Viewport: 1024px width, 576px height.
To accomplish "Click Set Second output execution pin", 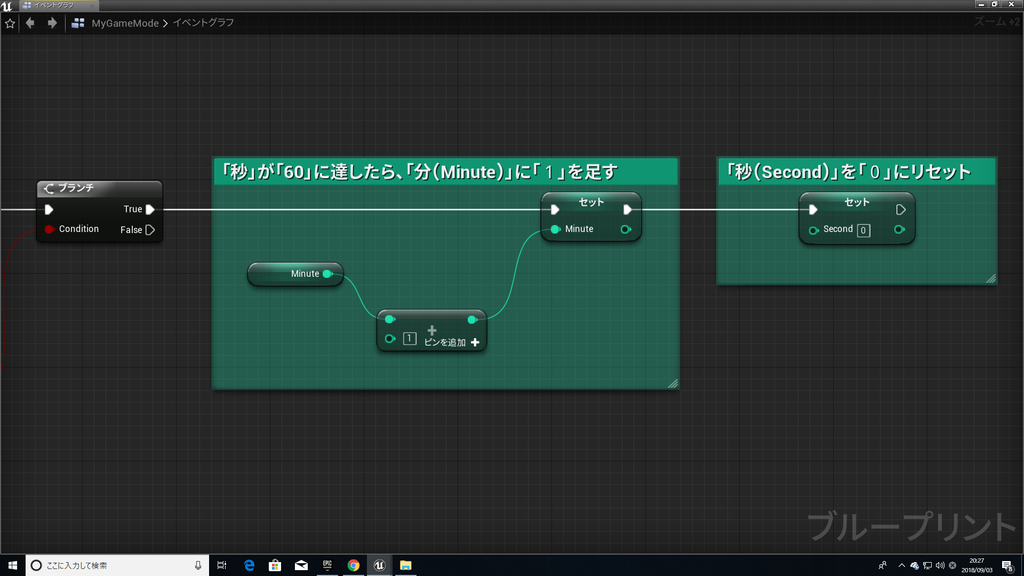I will point(901,210).
